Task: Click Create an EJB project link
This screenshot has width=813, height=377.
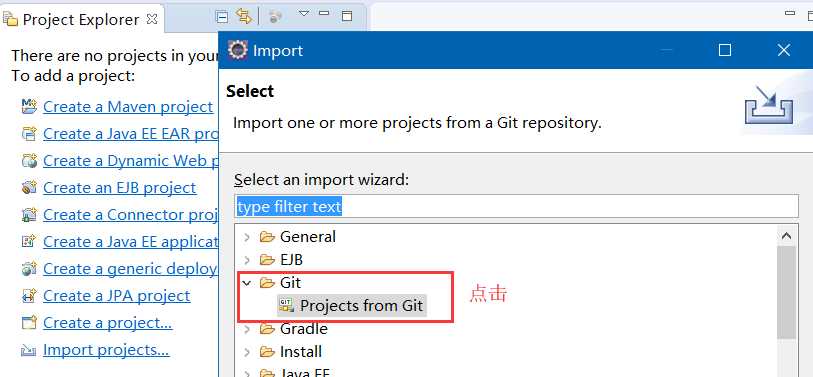Action: point(120,187)
